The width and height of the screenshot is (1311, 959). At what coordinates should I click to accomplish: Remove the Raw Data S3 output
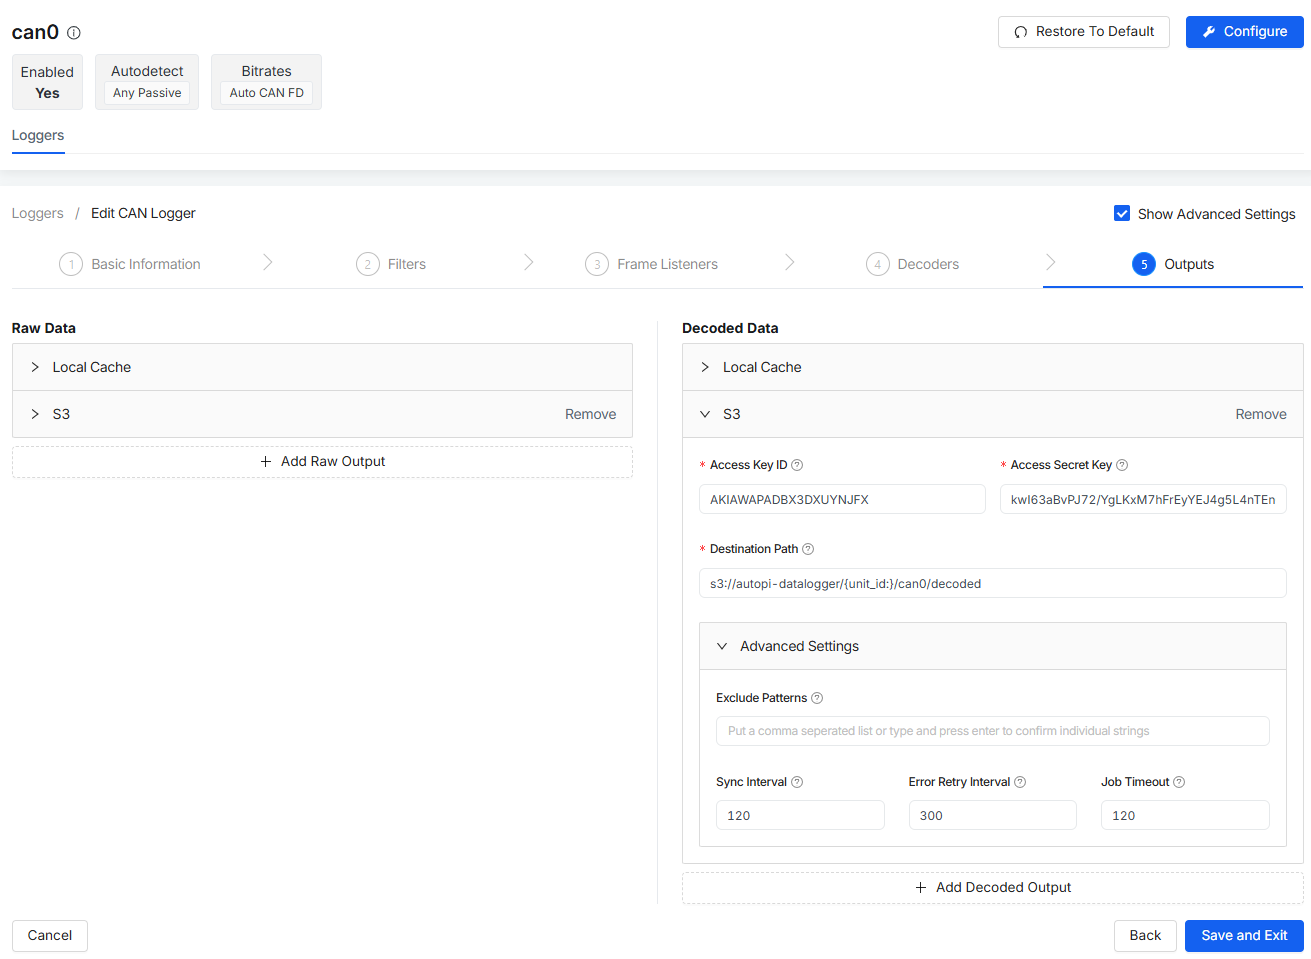(590, 414)
